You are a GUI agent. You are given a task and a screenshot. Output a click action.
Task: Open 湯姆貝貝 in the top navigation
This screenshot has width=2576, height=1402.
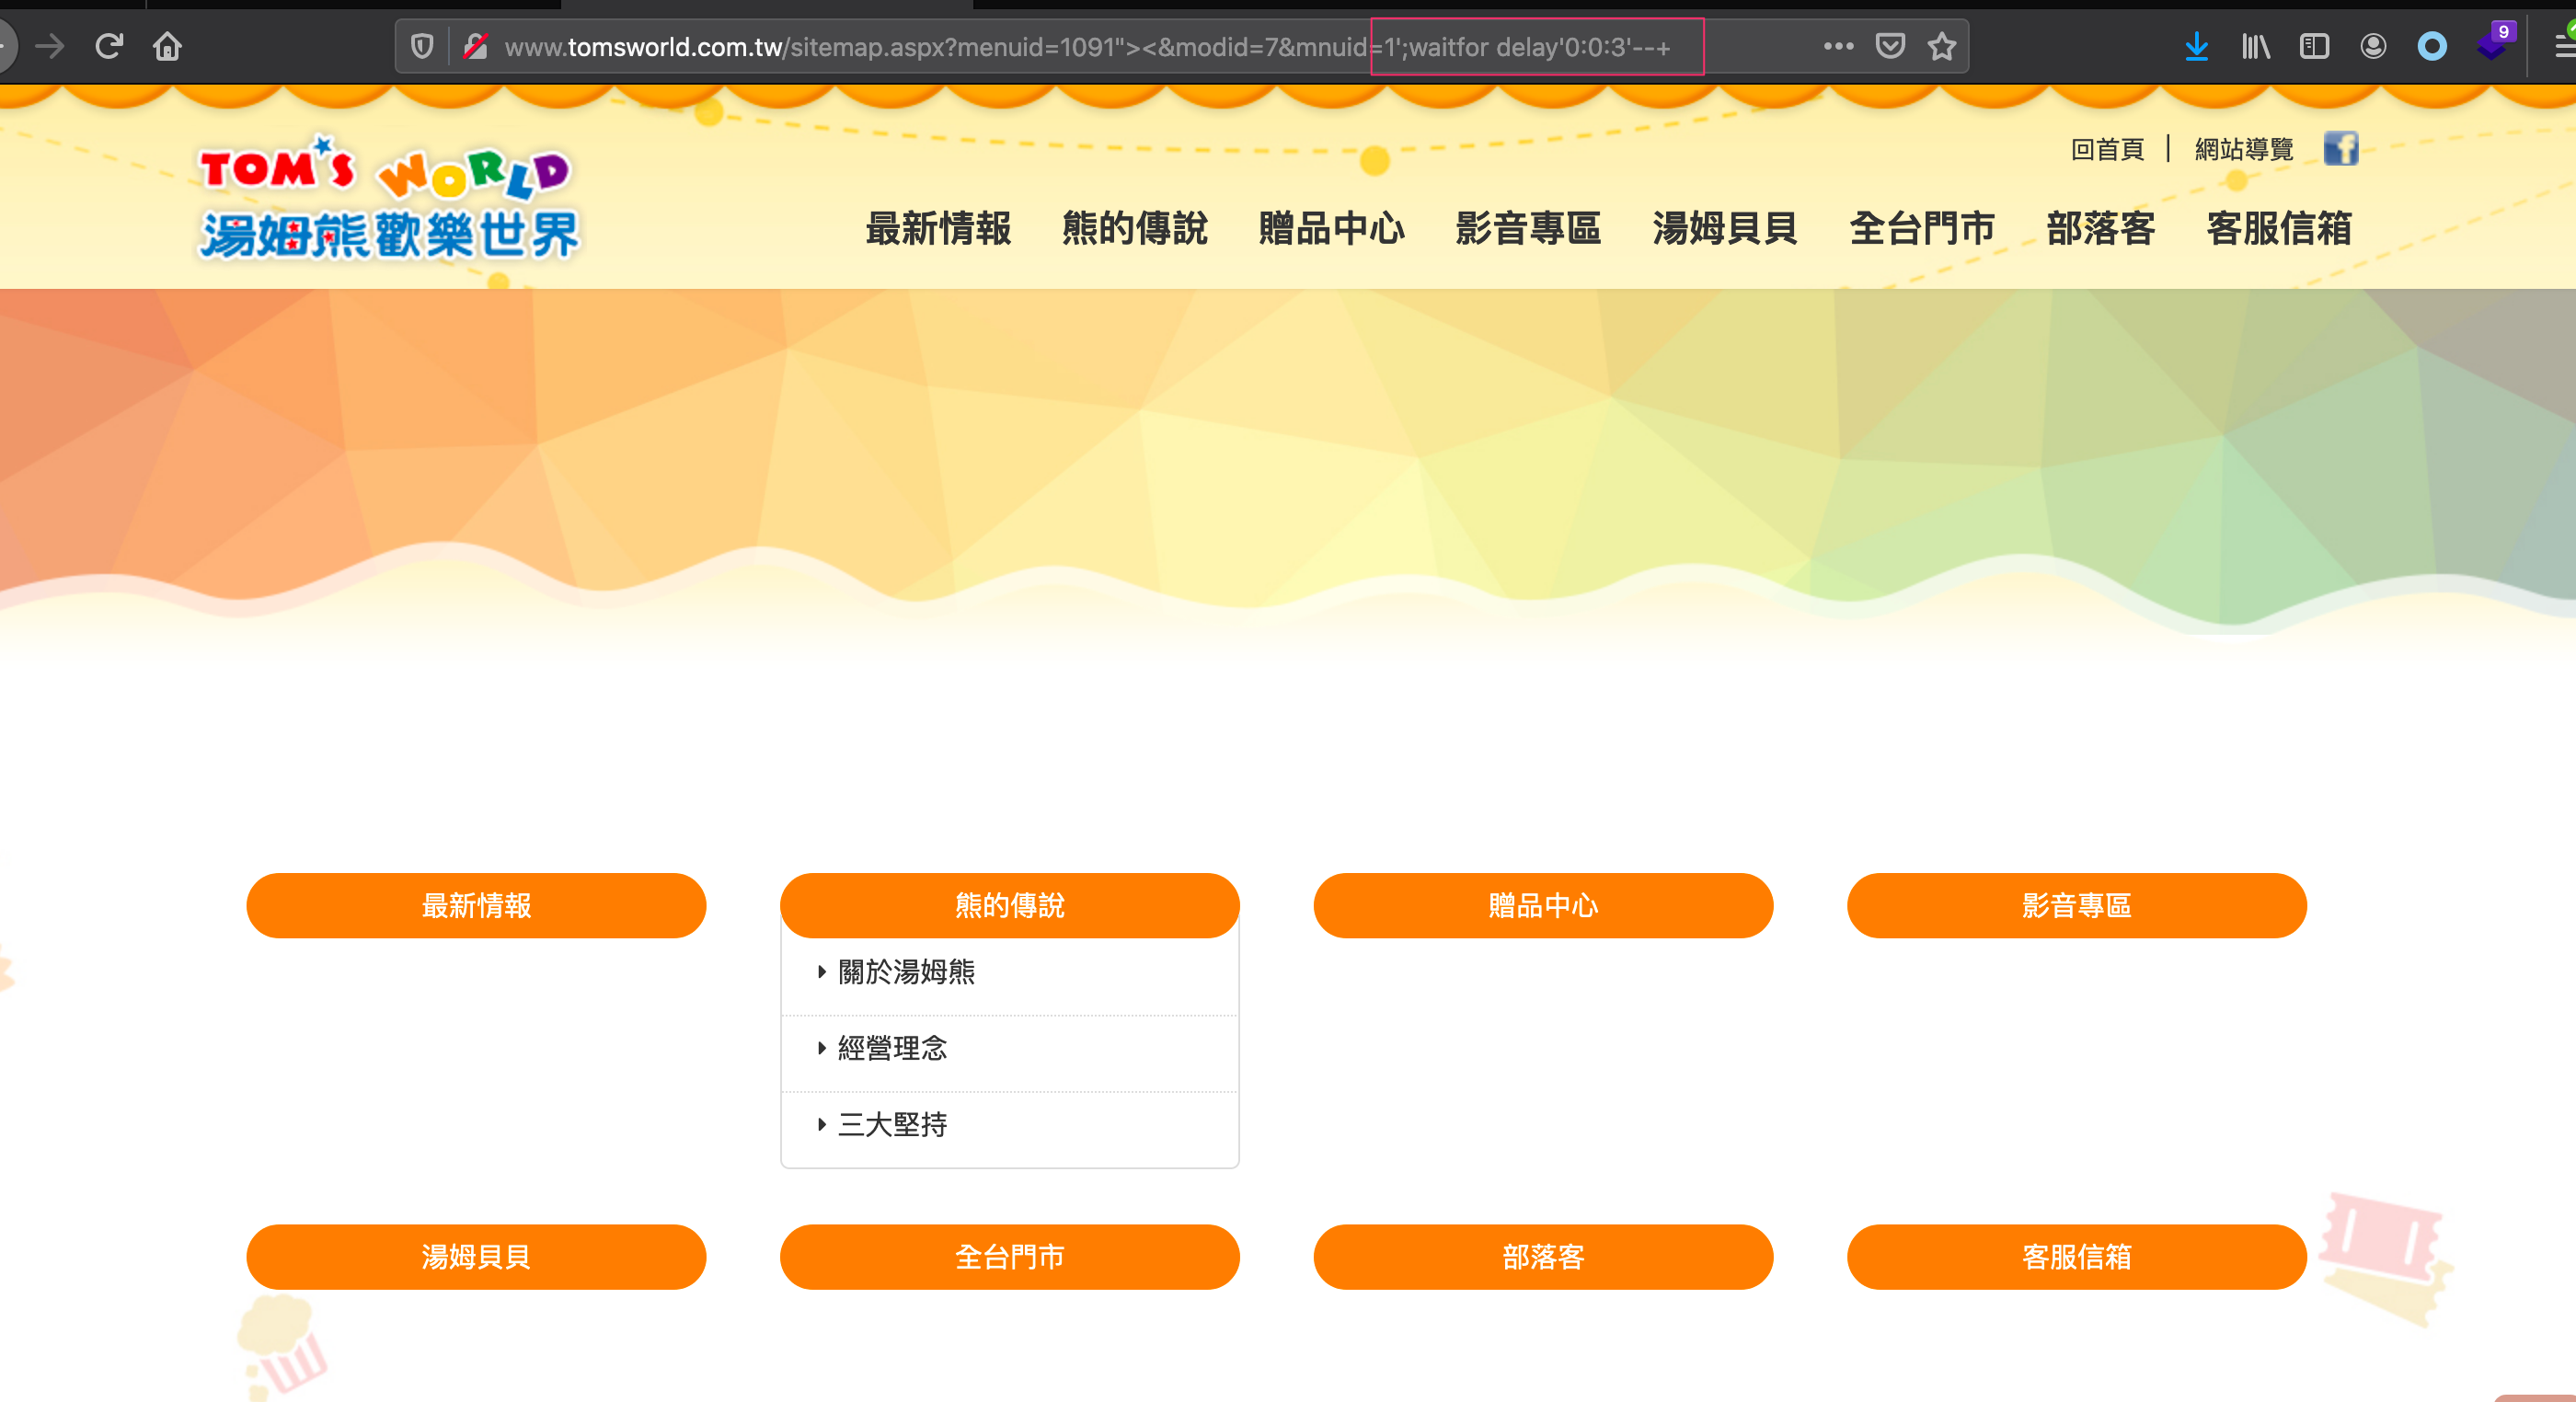(x=1725, y=229)
